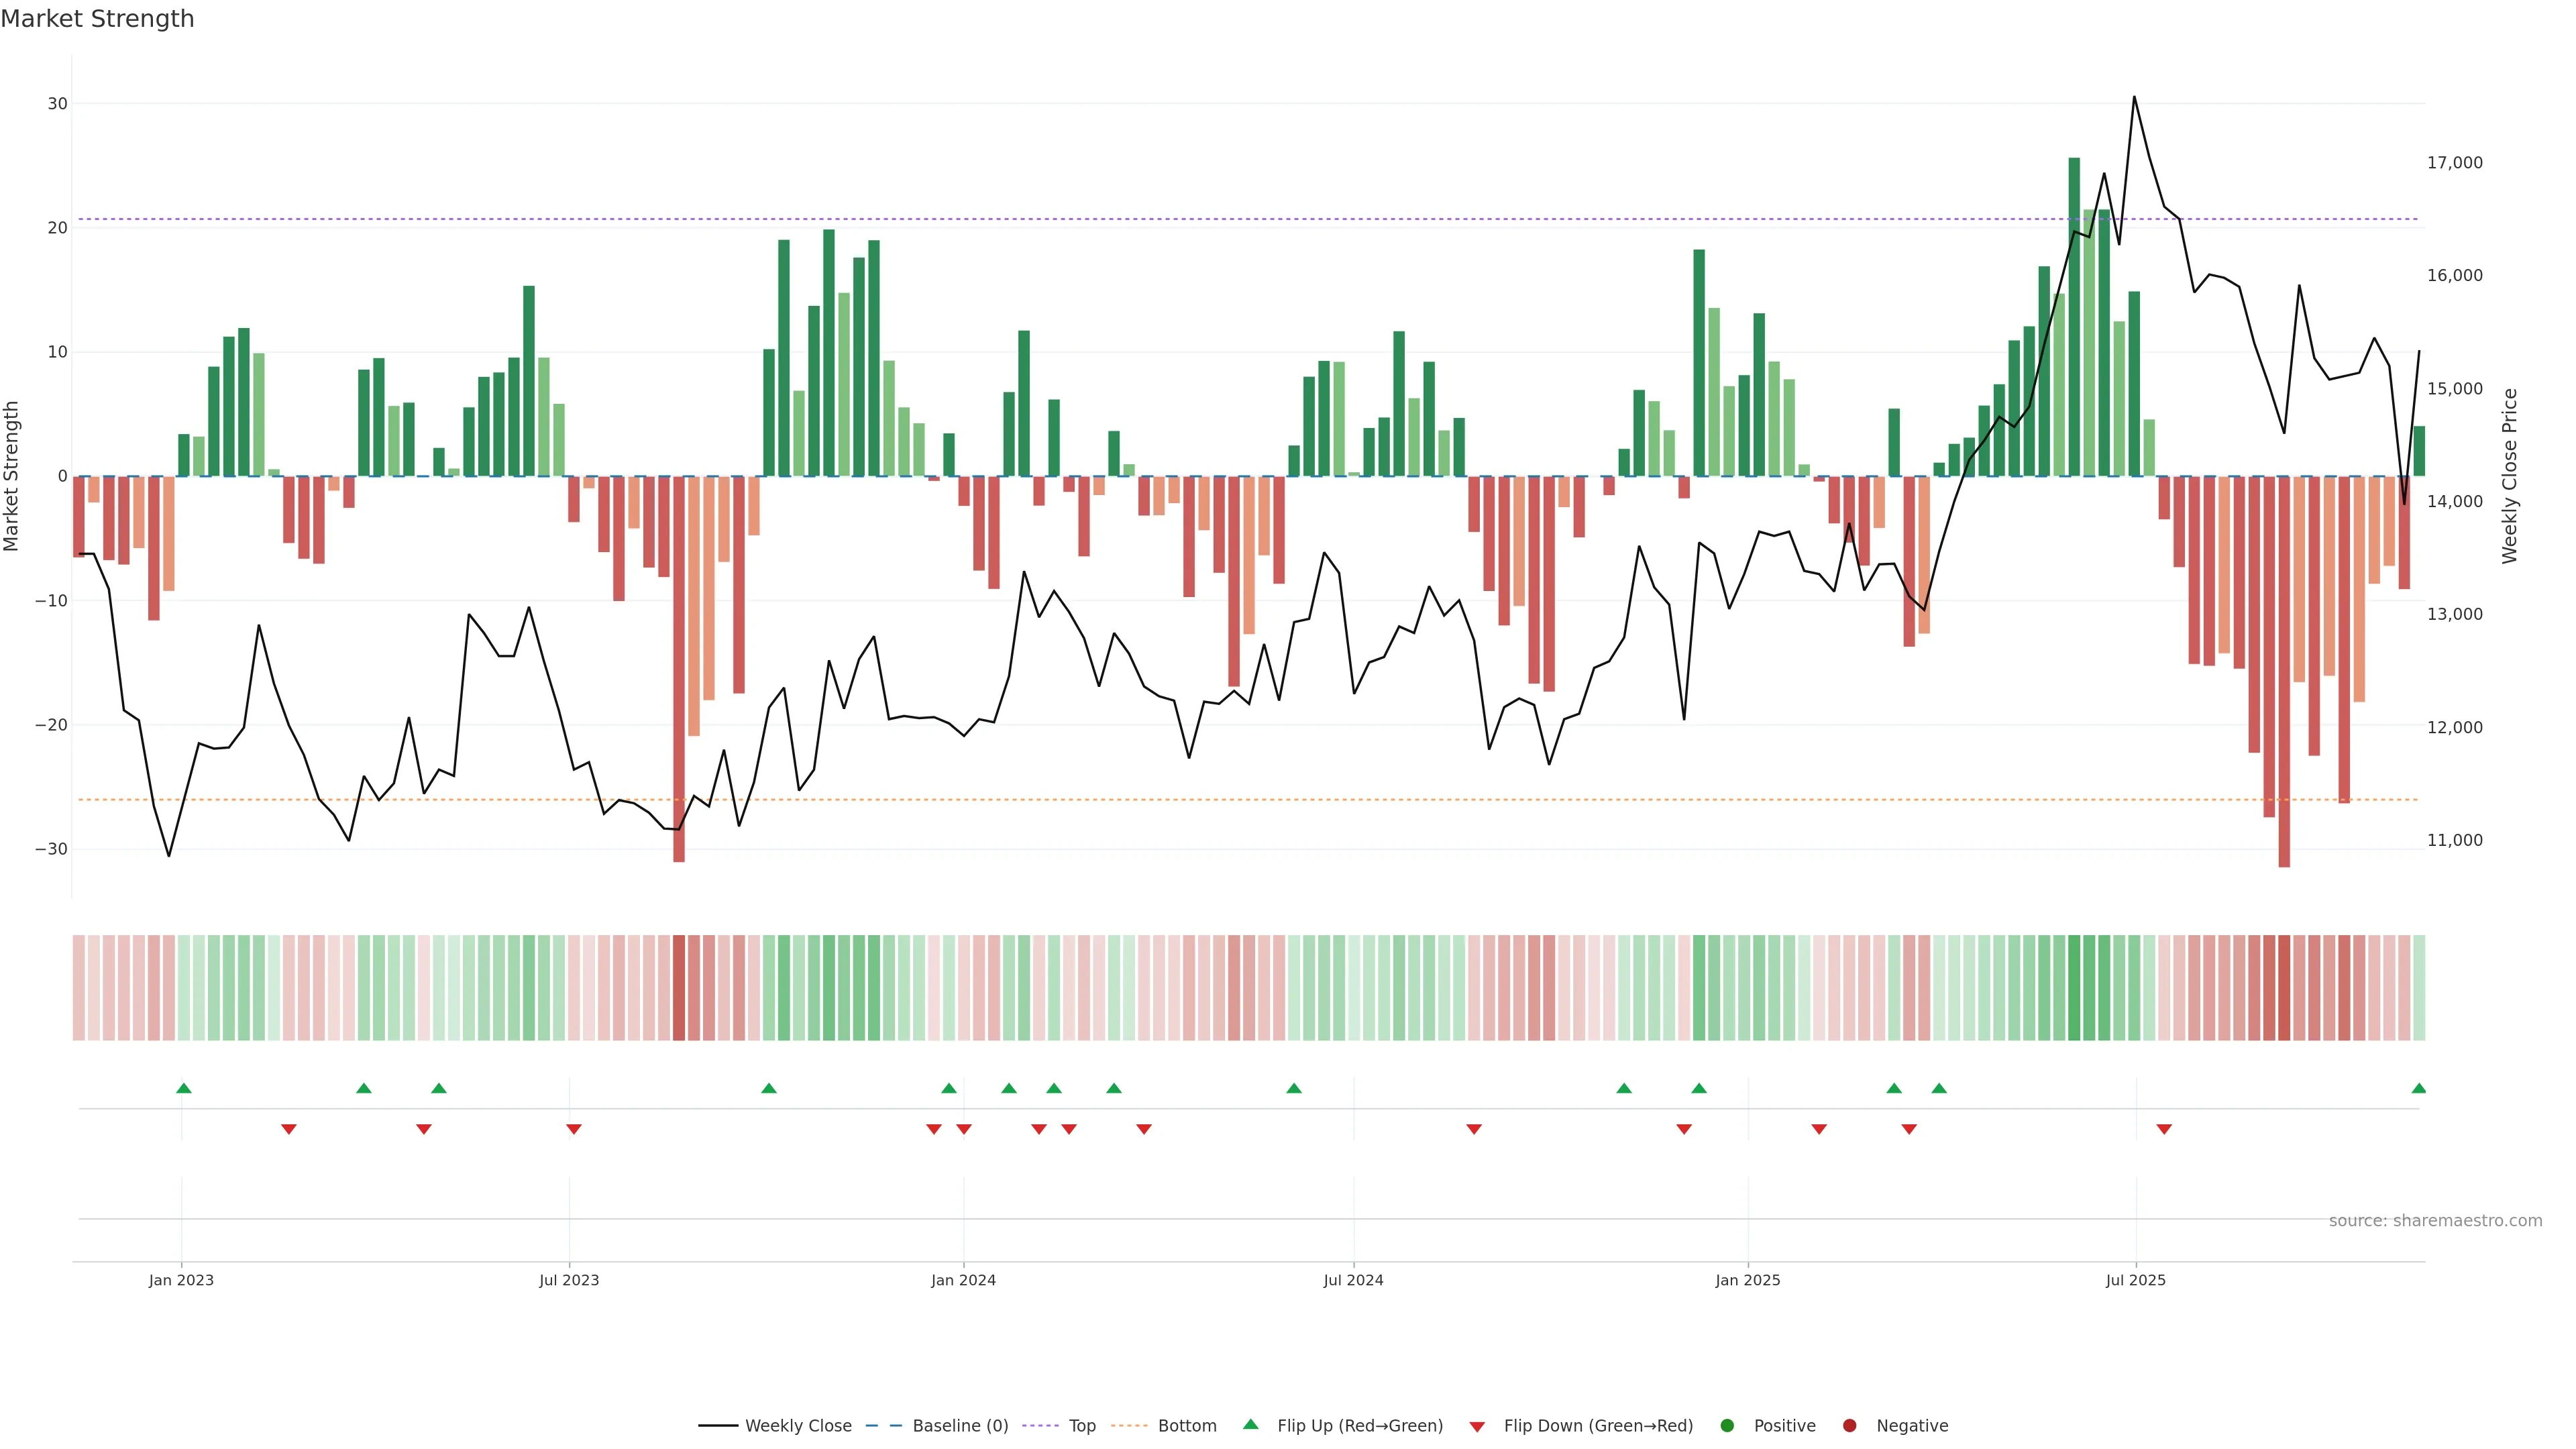Click the Jan 2024 x-axis label
Image resolution: width=2576 pixels, height=1449 pixels.
pyautogui.click(x=963, y=1280)
